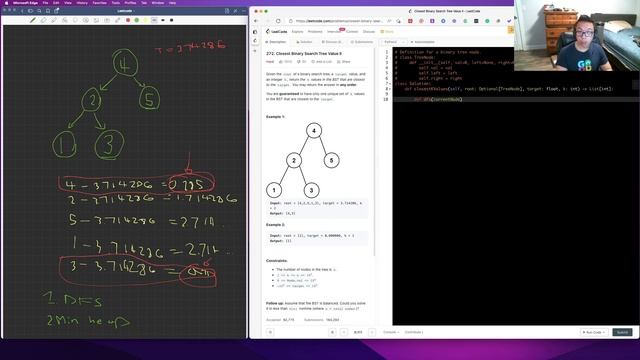
Task: Click the problem list icon at bottom left
Action: 270,332
